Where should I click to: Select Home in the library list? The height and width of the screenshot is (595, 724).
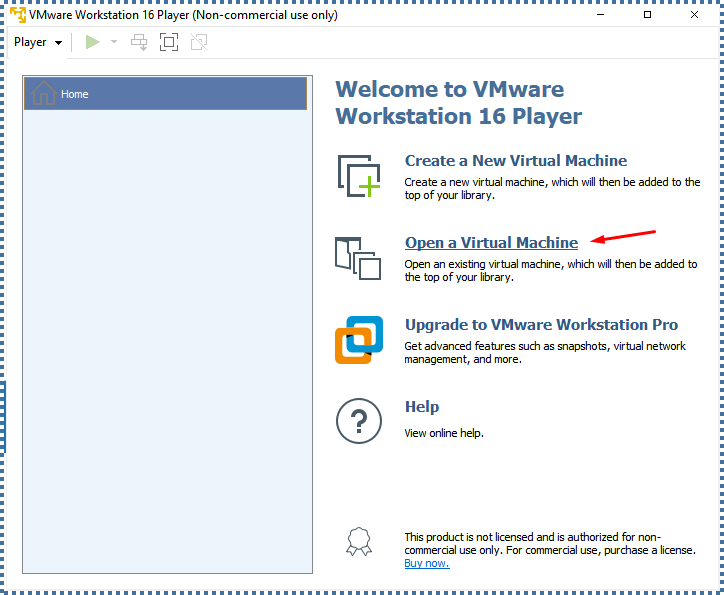165,94
